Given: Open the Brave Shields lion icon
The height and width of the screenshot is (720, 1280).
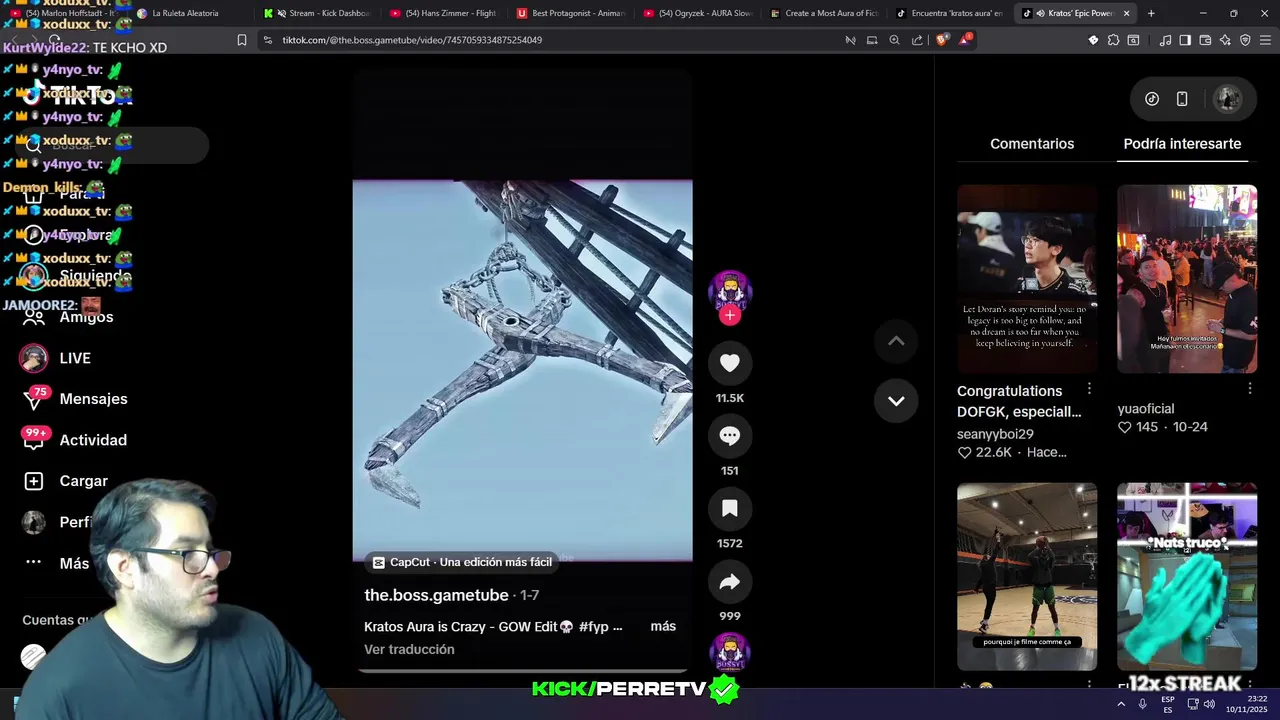Looking at the screenshot, I should pyautogui.click(x=942, y=40).
